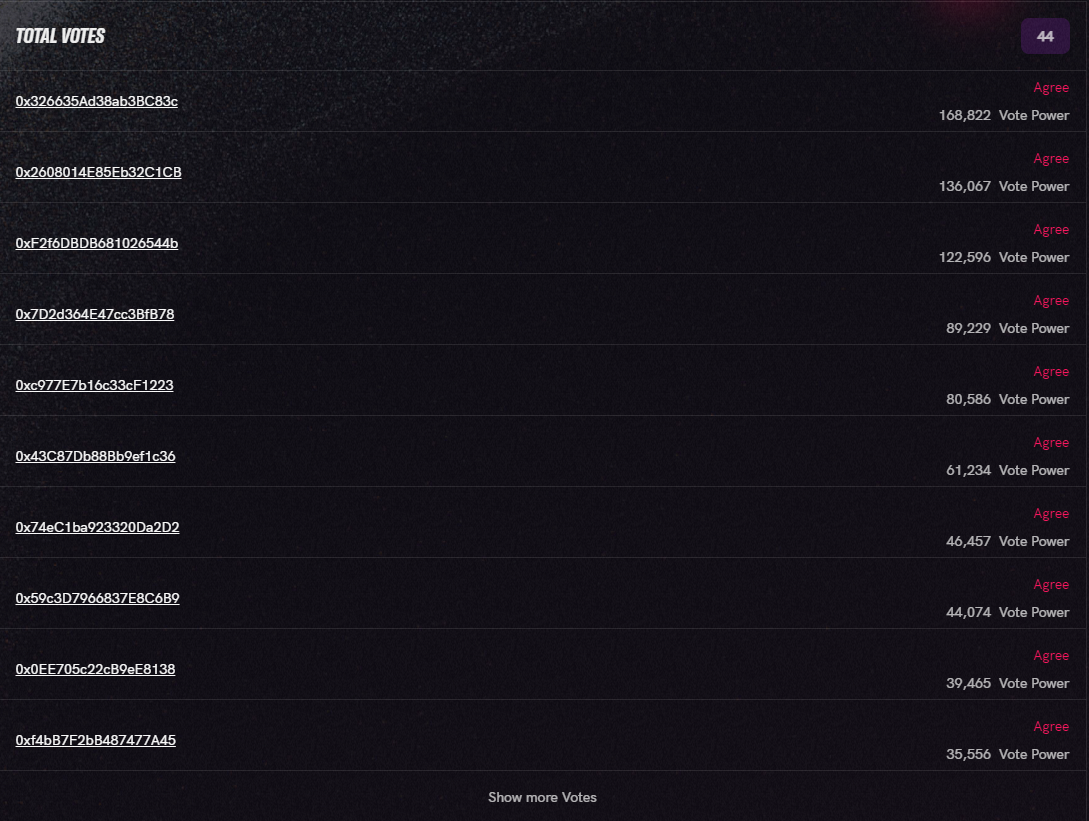Click Agree label above 122,596 Vote Power
The height and width of the screenshot is (821, 1089).
[x=1051, y=230]
